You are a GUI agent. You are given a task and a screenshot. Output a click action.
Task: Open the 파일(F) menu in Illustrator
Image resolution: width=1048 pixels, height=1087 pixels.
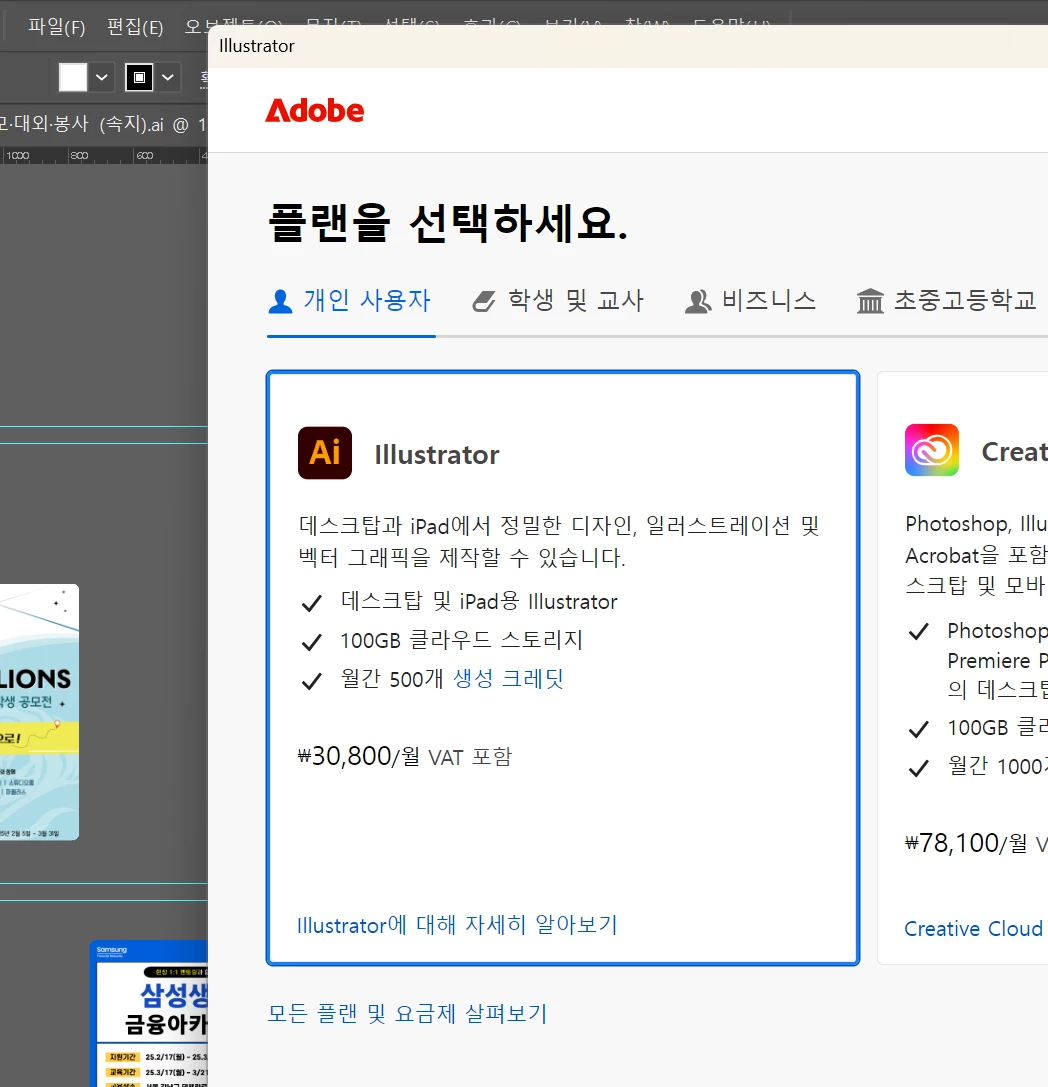[56, 27]
